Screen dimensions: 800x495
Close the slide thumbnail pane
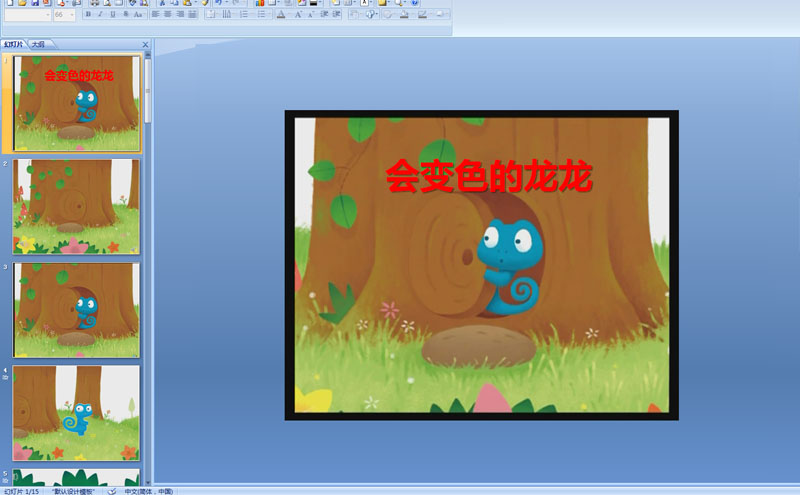click(145, 44)
